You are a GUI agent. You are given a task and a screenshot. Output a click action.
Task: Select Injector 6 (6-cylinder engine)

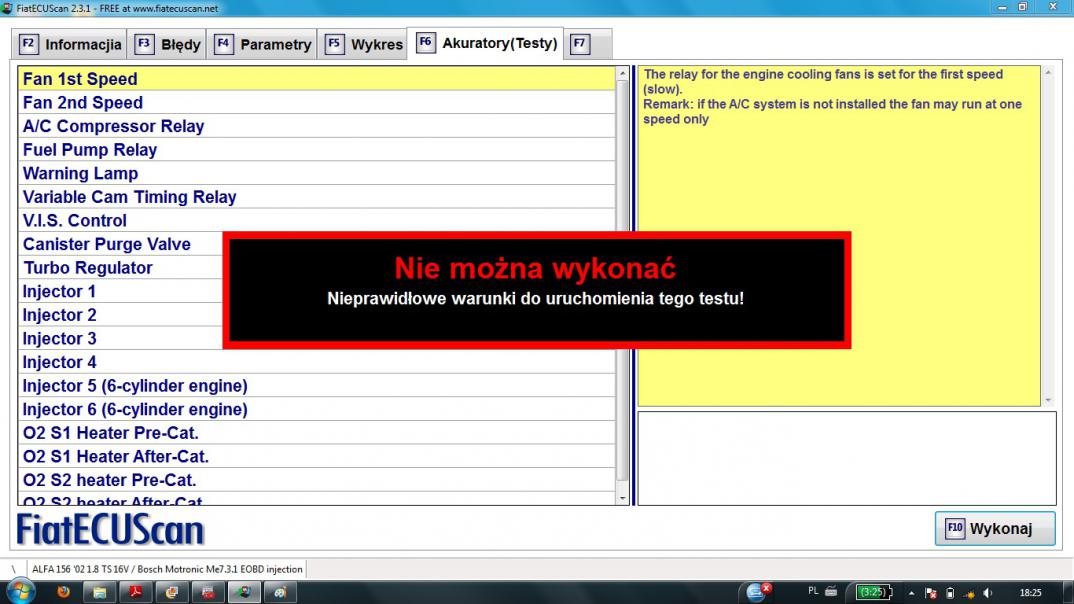pyautogui.click(x=316, y=410)
